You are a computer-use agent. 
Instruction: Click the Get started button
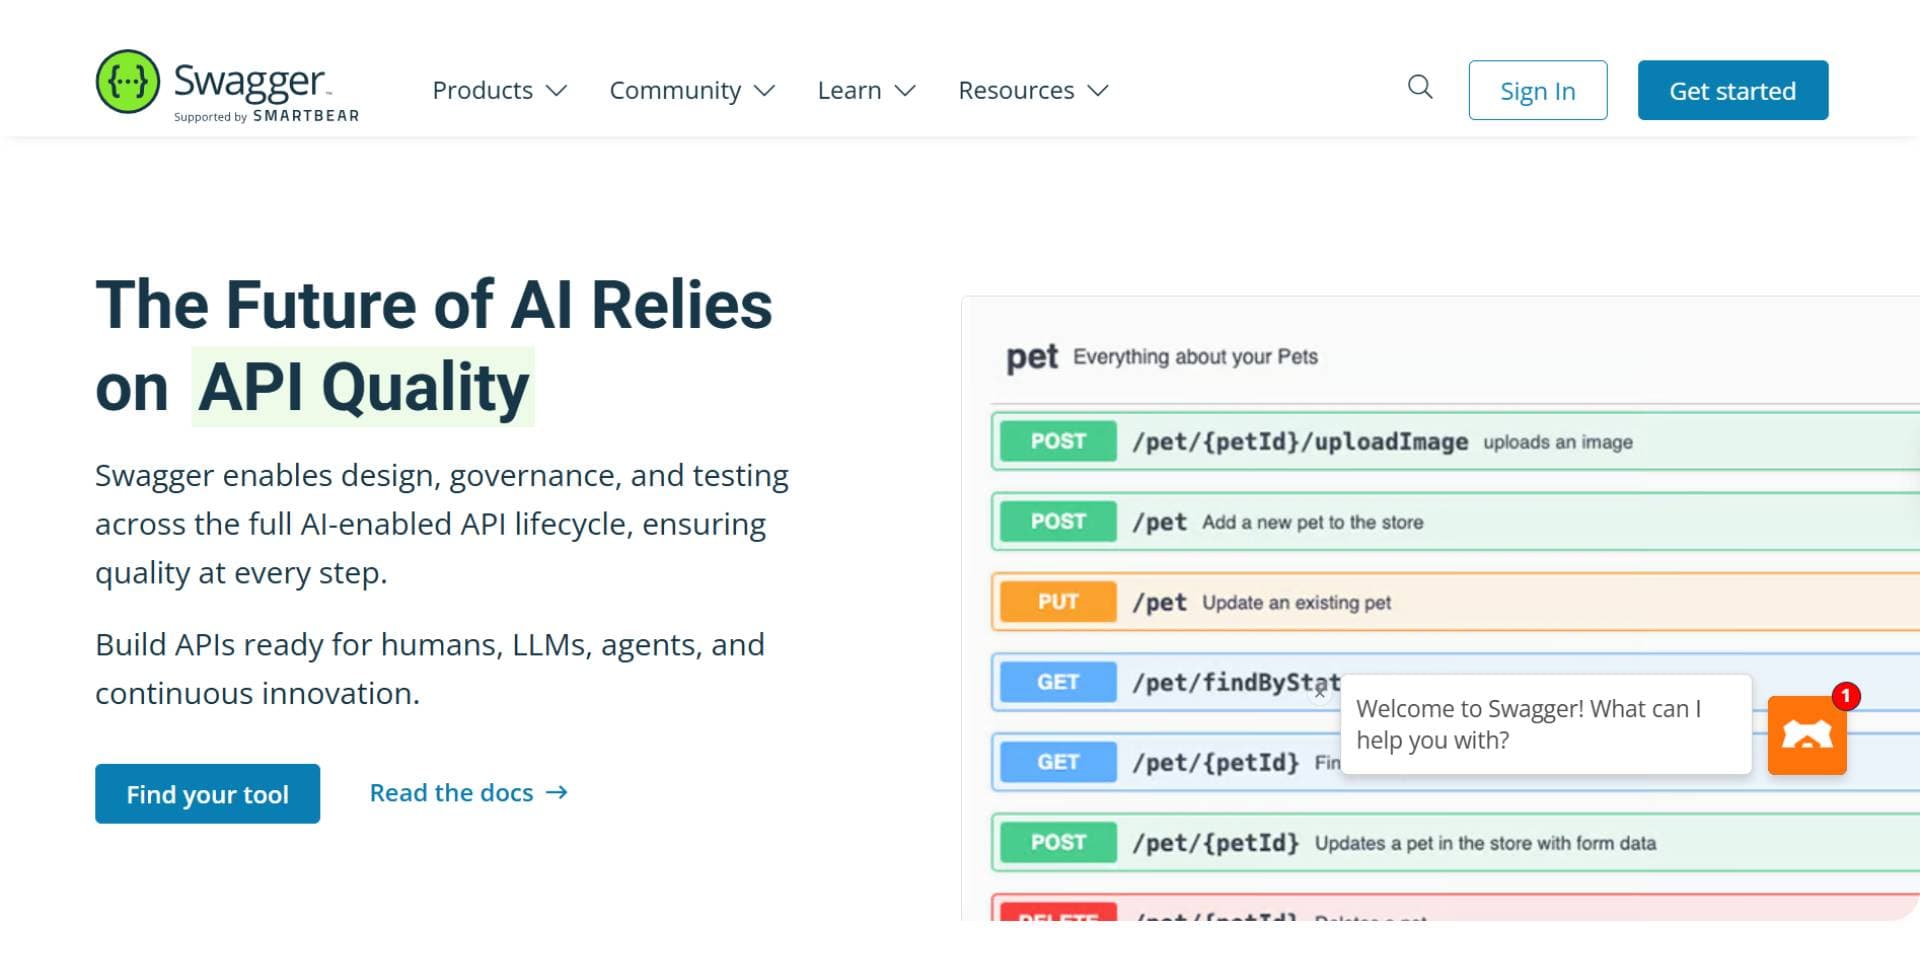tap(1733, 90)
